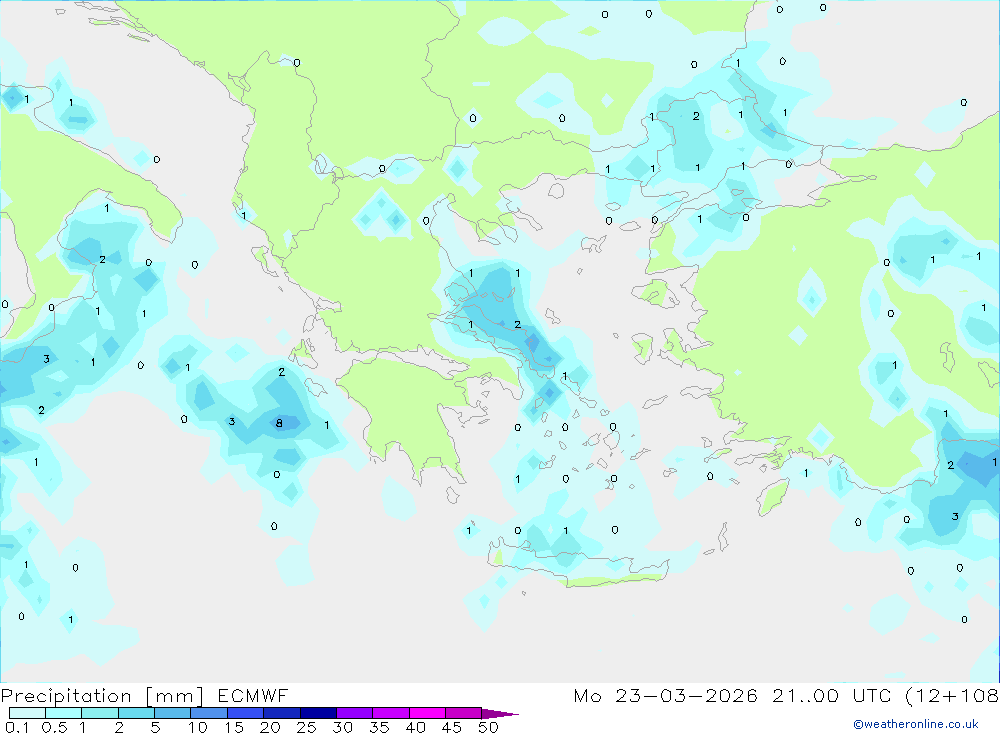Select the legend label '0.1'

[x=17, y=727]
